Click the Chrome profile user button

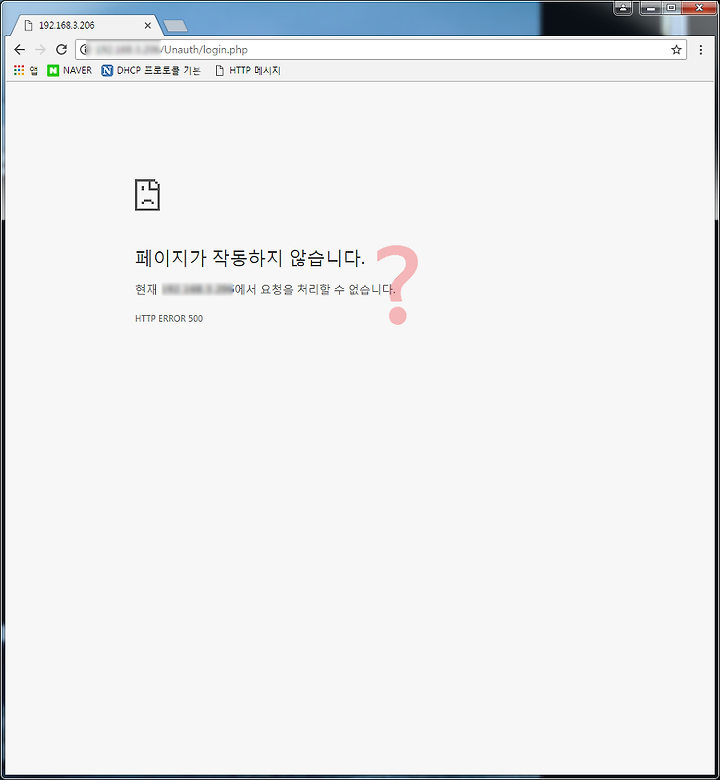623,8
